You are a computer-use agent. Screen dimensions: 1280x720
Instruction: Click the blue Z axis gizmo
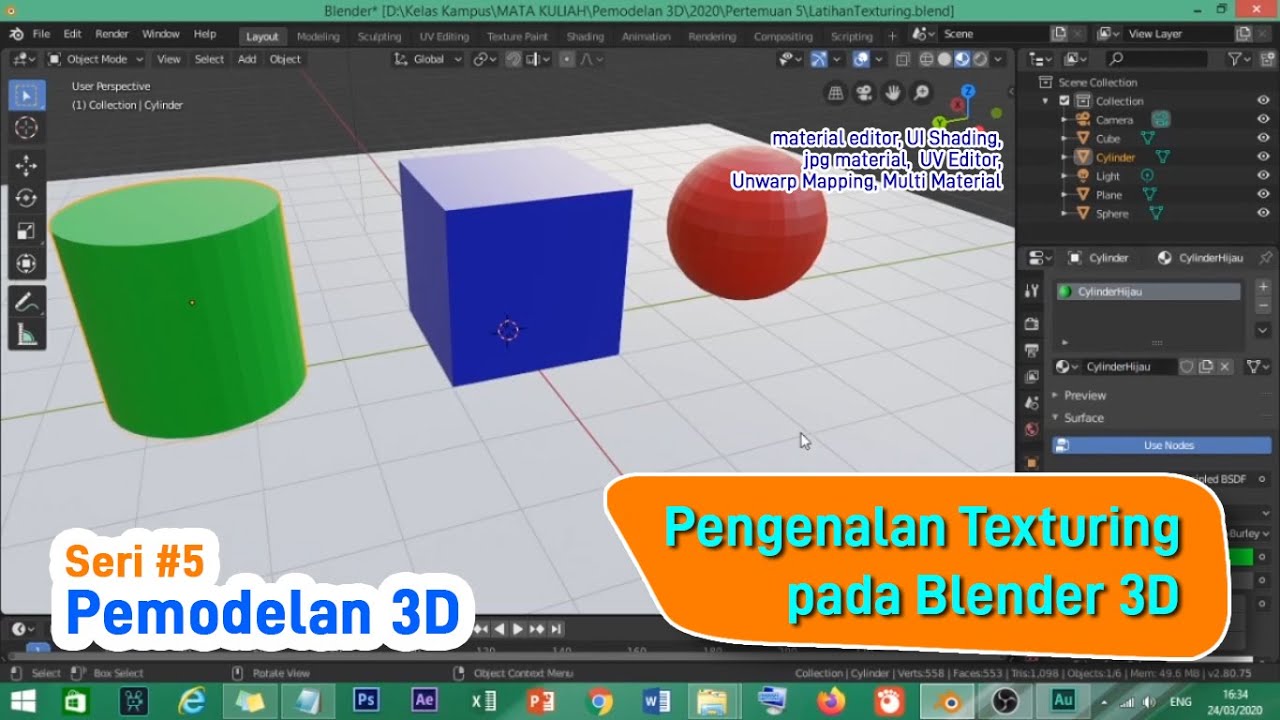(967, 91)
